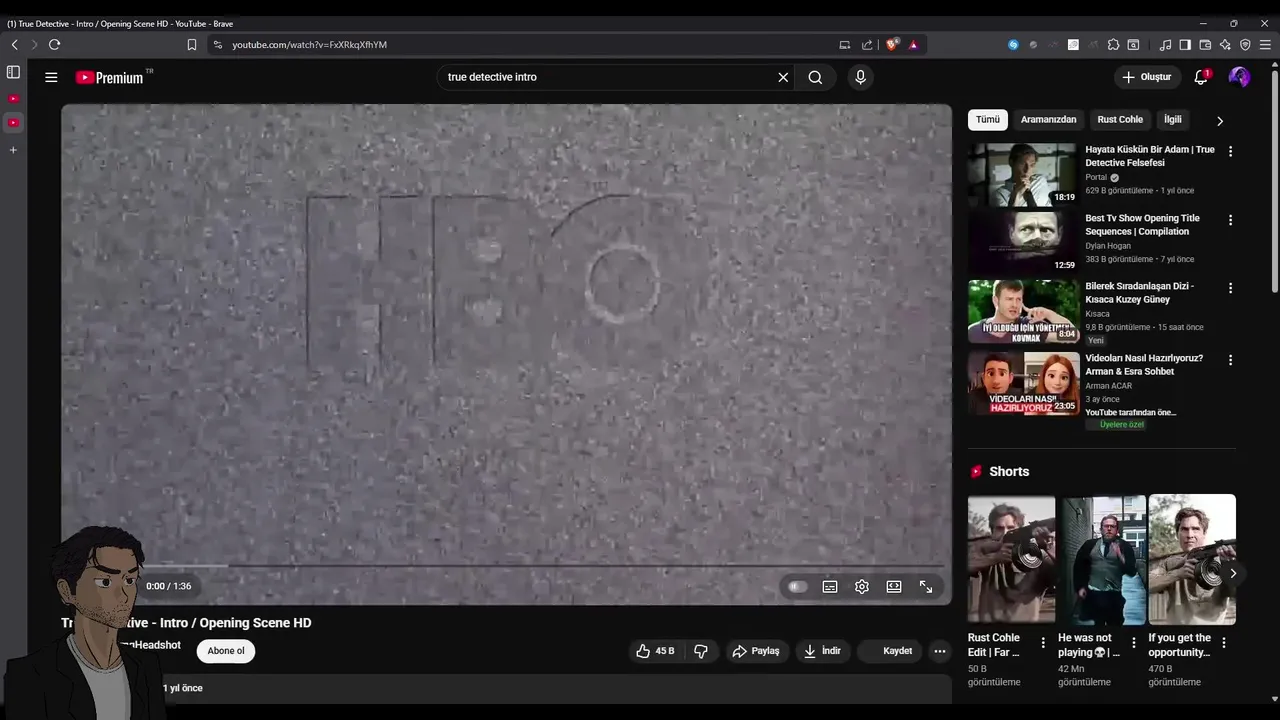Bookmark this page

click(192, 45)
